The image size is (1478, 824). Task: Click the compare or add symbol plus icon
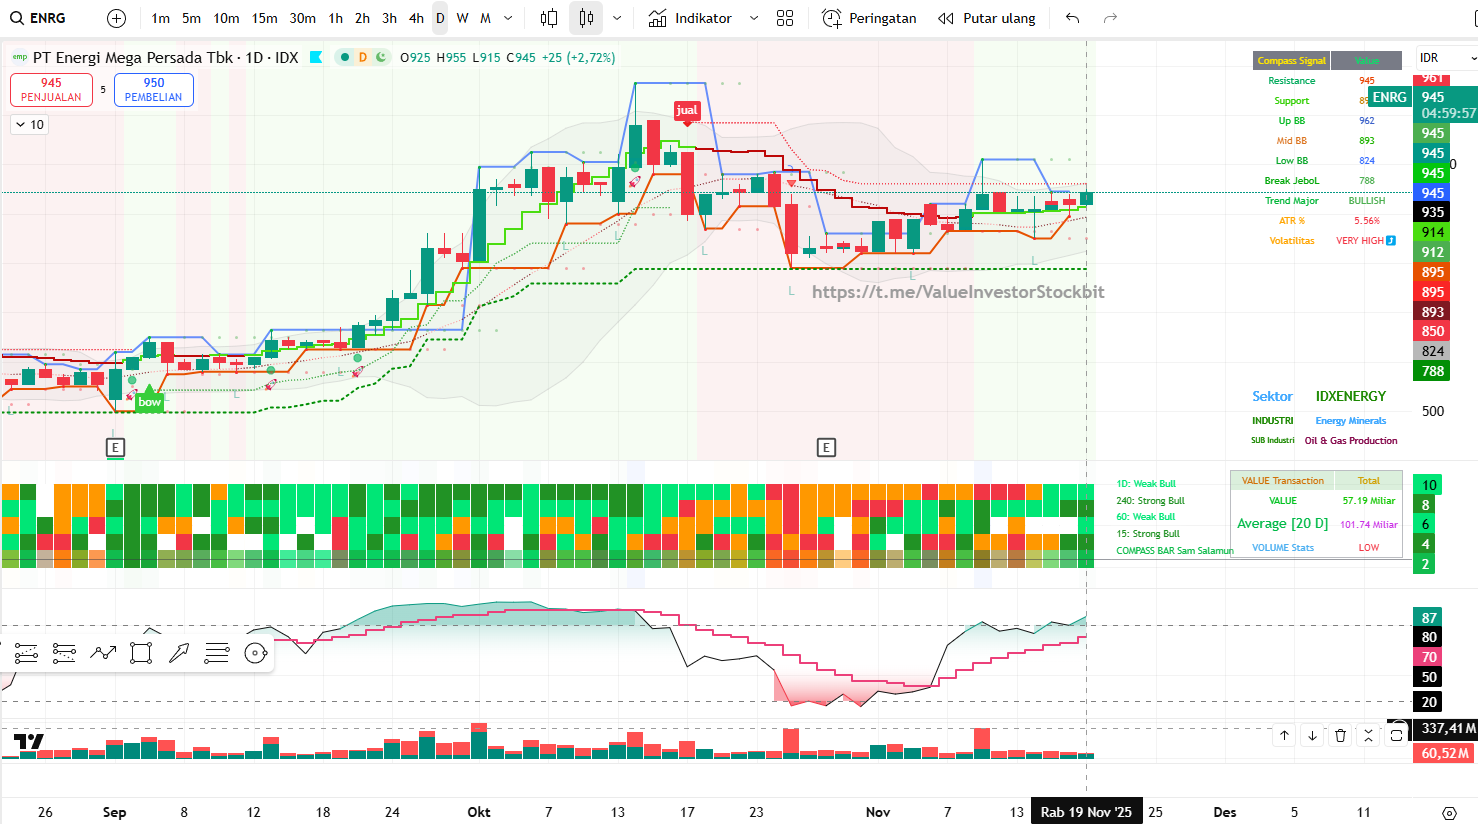pos(116,18)
